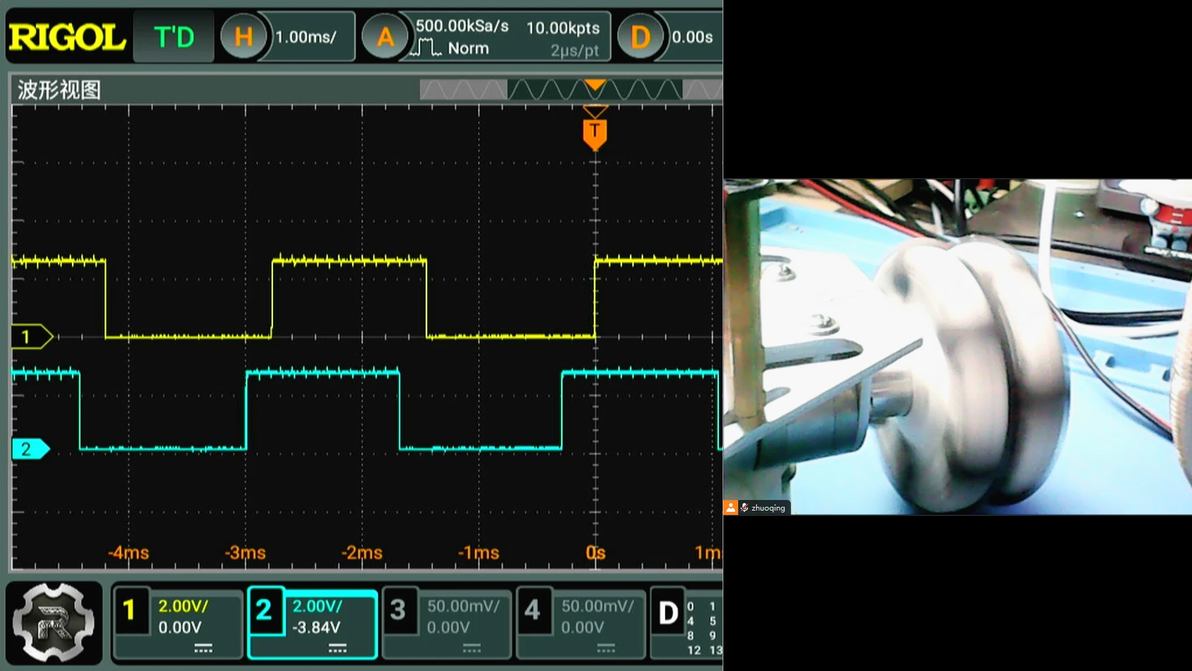Click the orange H horizontal timebase icon
Screen dimensions: 1192x671
click(243, 38)
